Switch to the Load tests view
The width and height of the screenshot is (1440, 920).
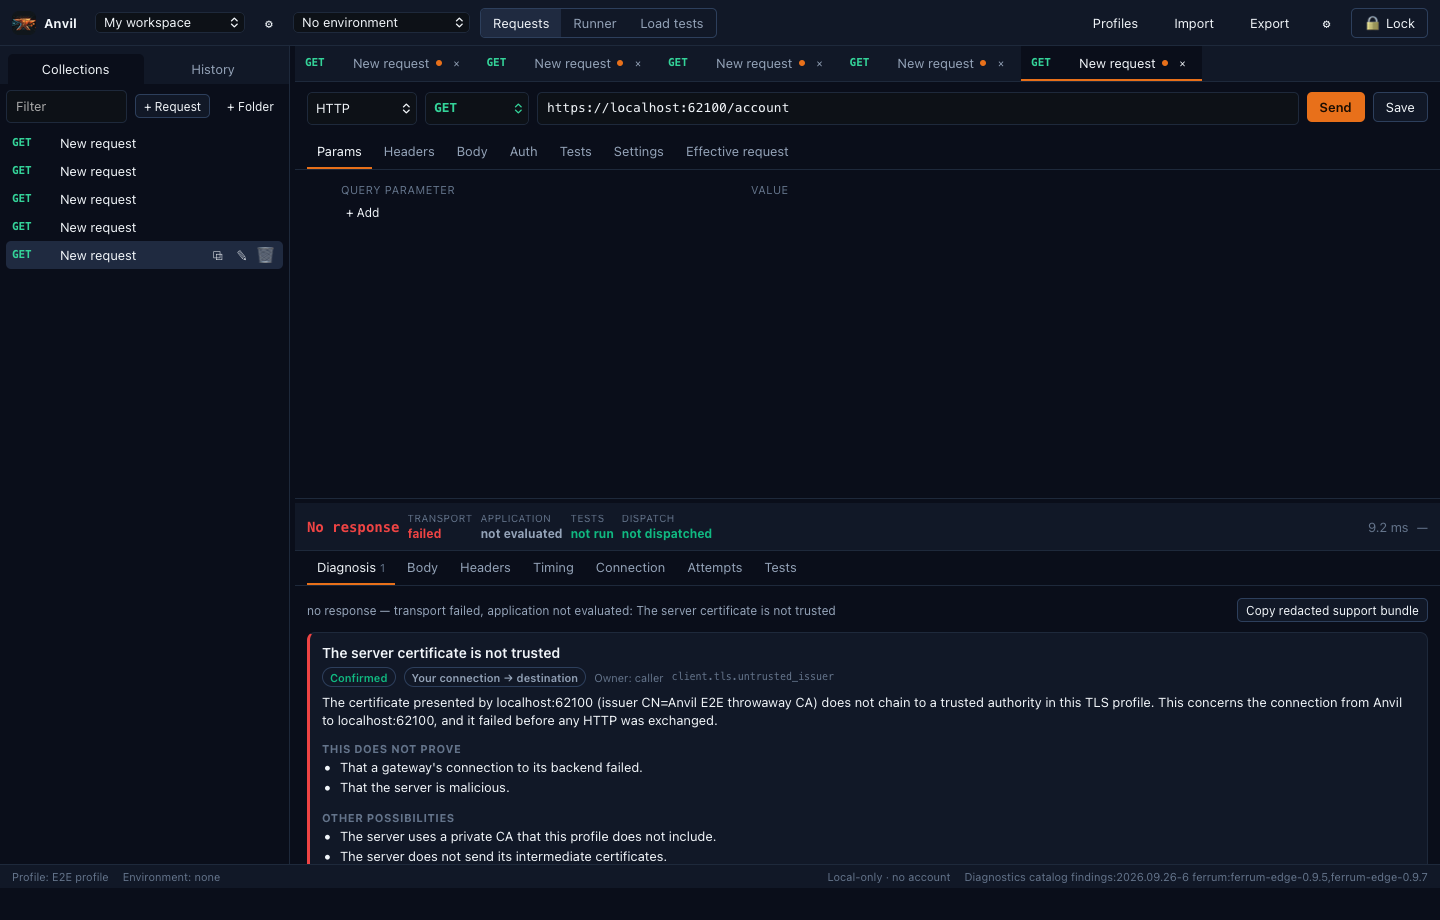(671, 23)
